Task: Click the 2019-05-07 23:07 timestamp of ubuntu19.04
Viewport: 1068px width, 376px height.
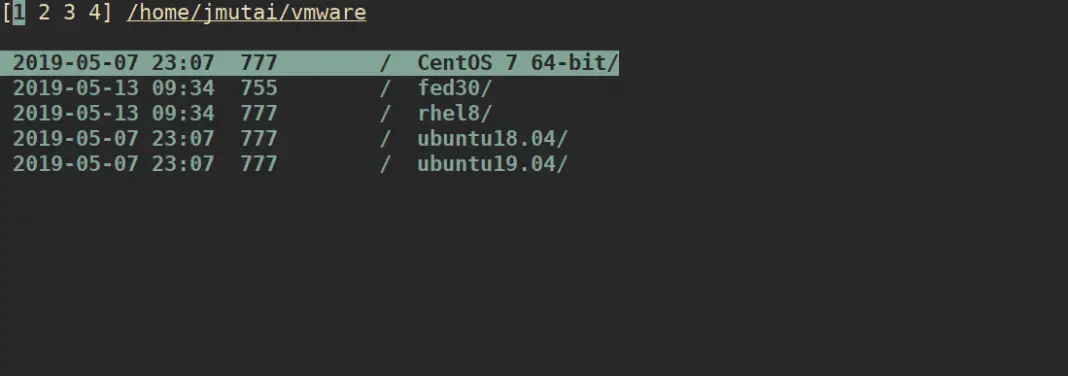Action: pyautogui.click(x=114, y=163)
